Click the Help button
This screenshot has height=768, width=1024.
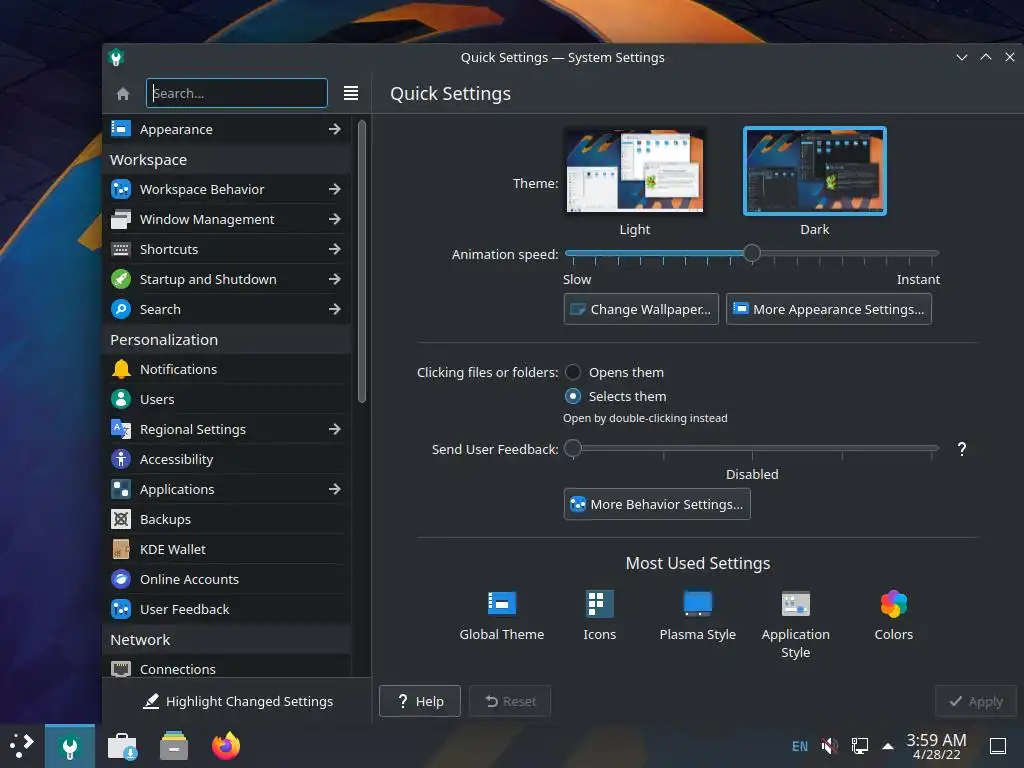(x=420, y=701)
